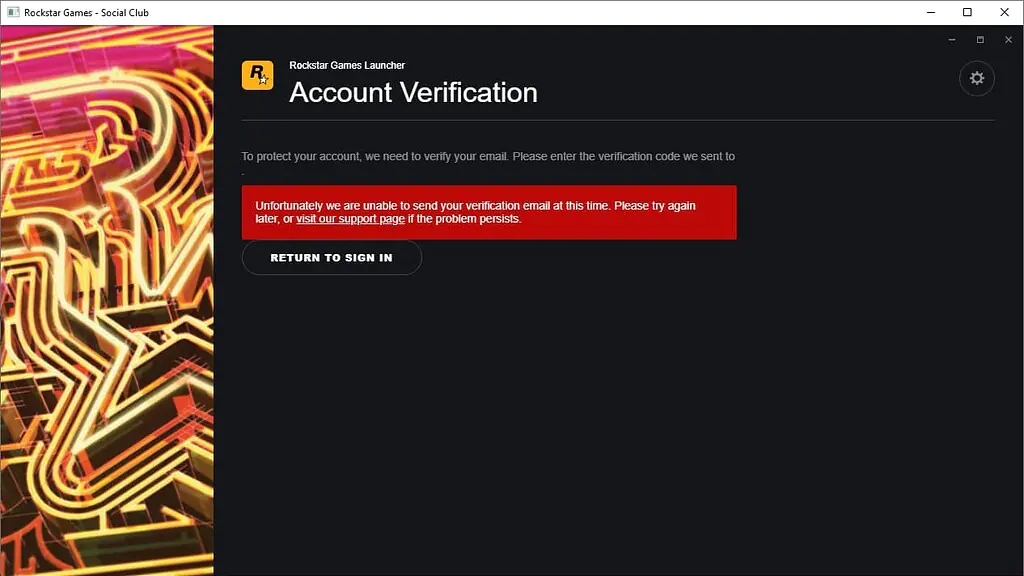Click the orange Rockstar Games R logo
The image size is (1024, 576).
pyautogui.click(x=257, y=74)
